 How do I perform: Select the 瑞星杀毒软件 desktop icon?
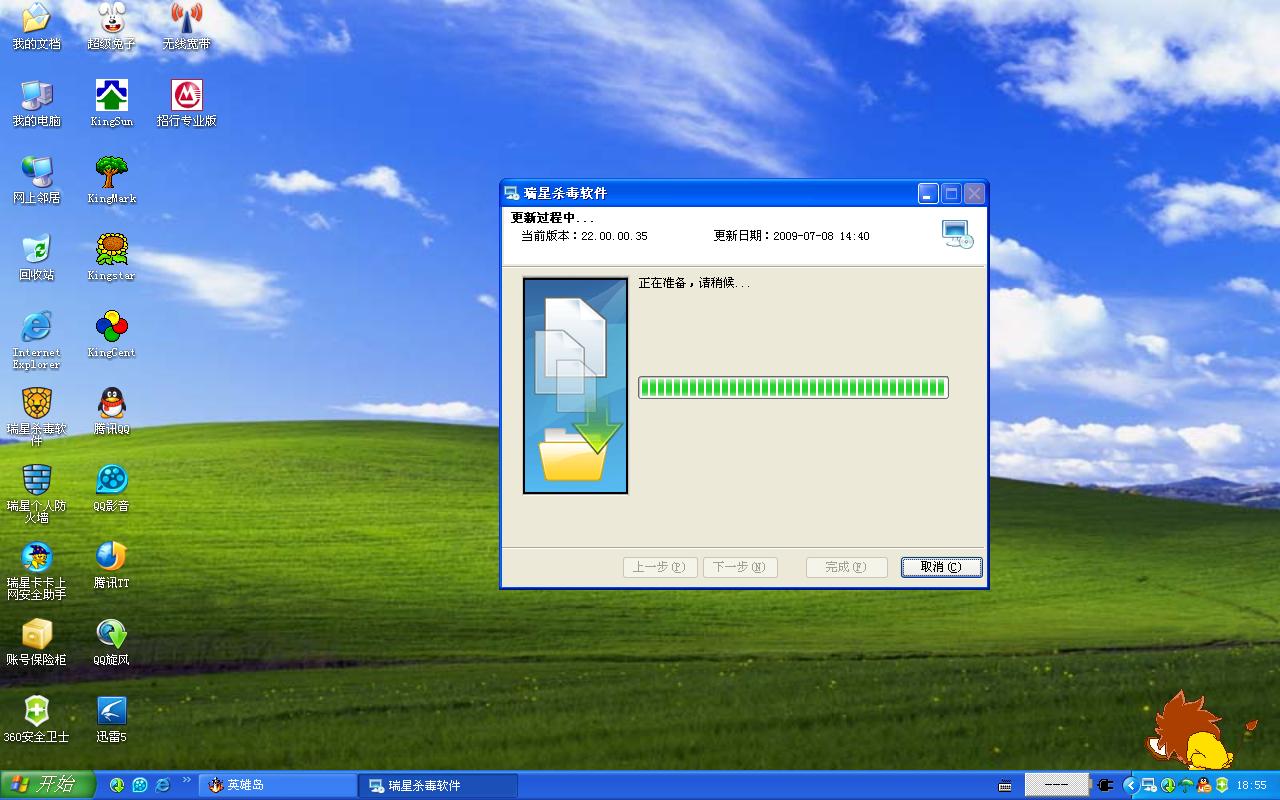pos(36,417)
